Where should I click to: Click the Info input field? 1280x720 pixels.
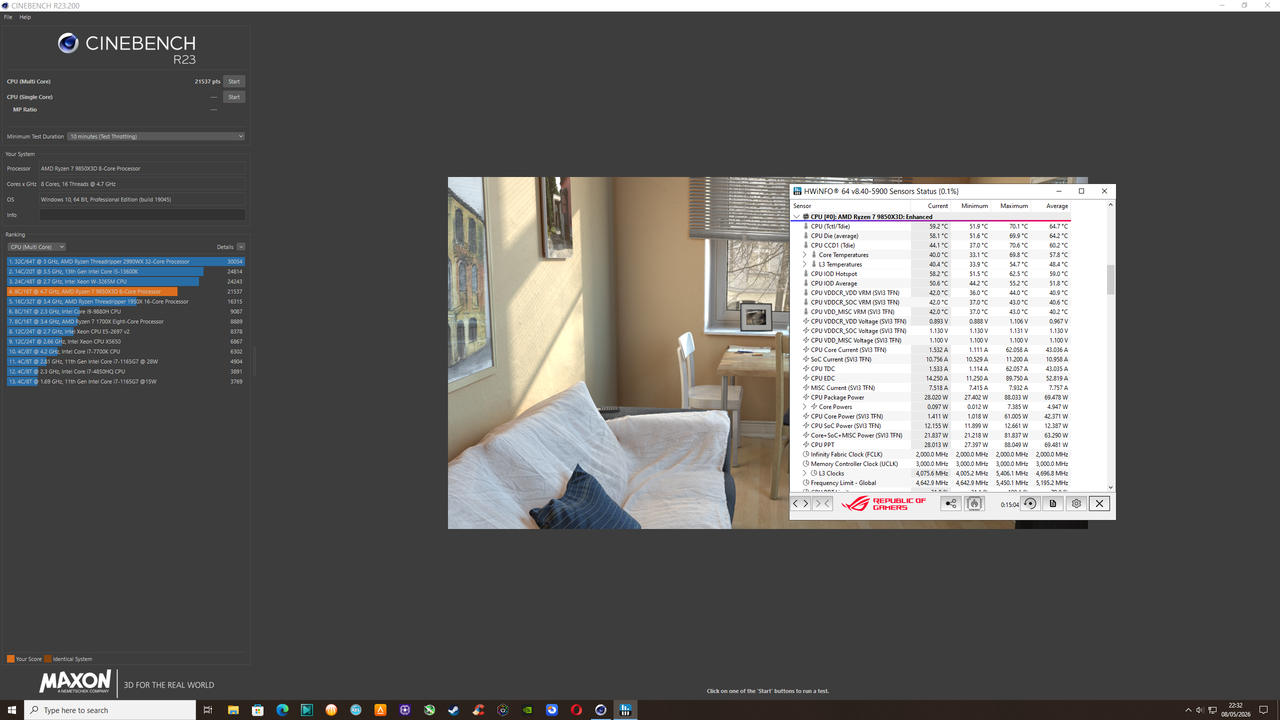(x=142, y=215)
